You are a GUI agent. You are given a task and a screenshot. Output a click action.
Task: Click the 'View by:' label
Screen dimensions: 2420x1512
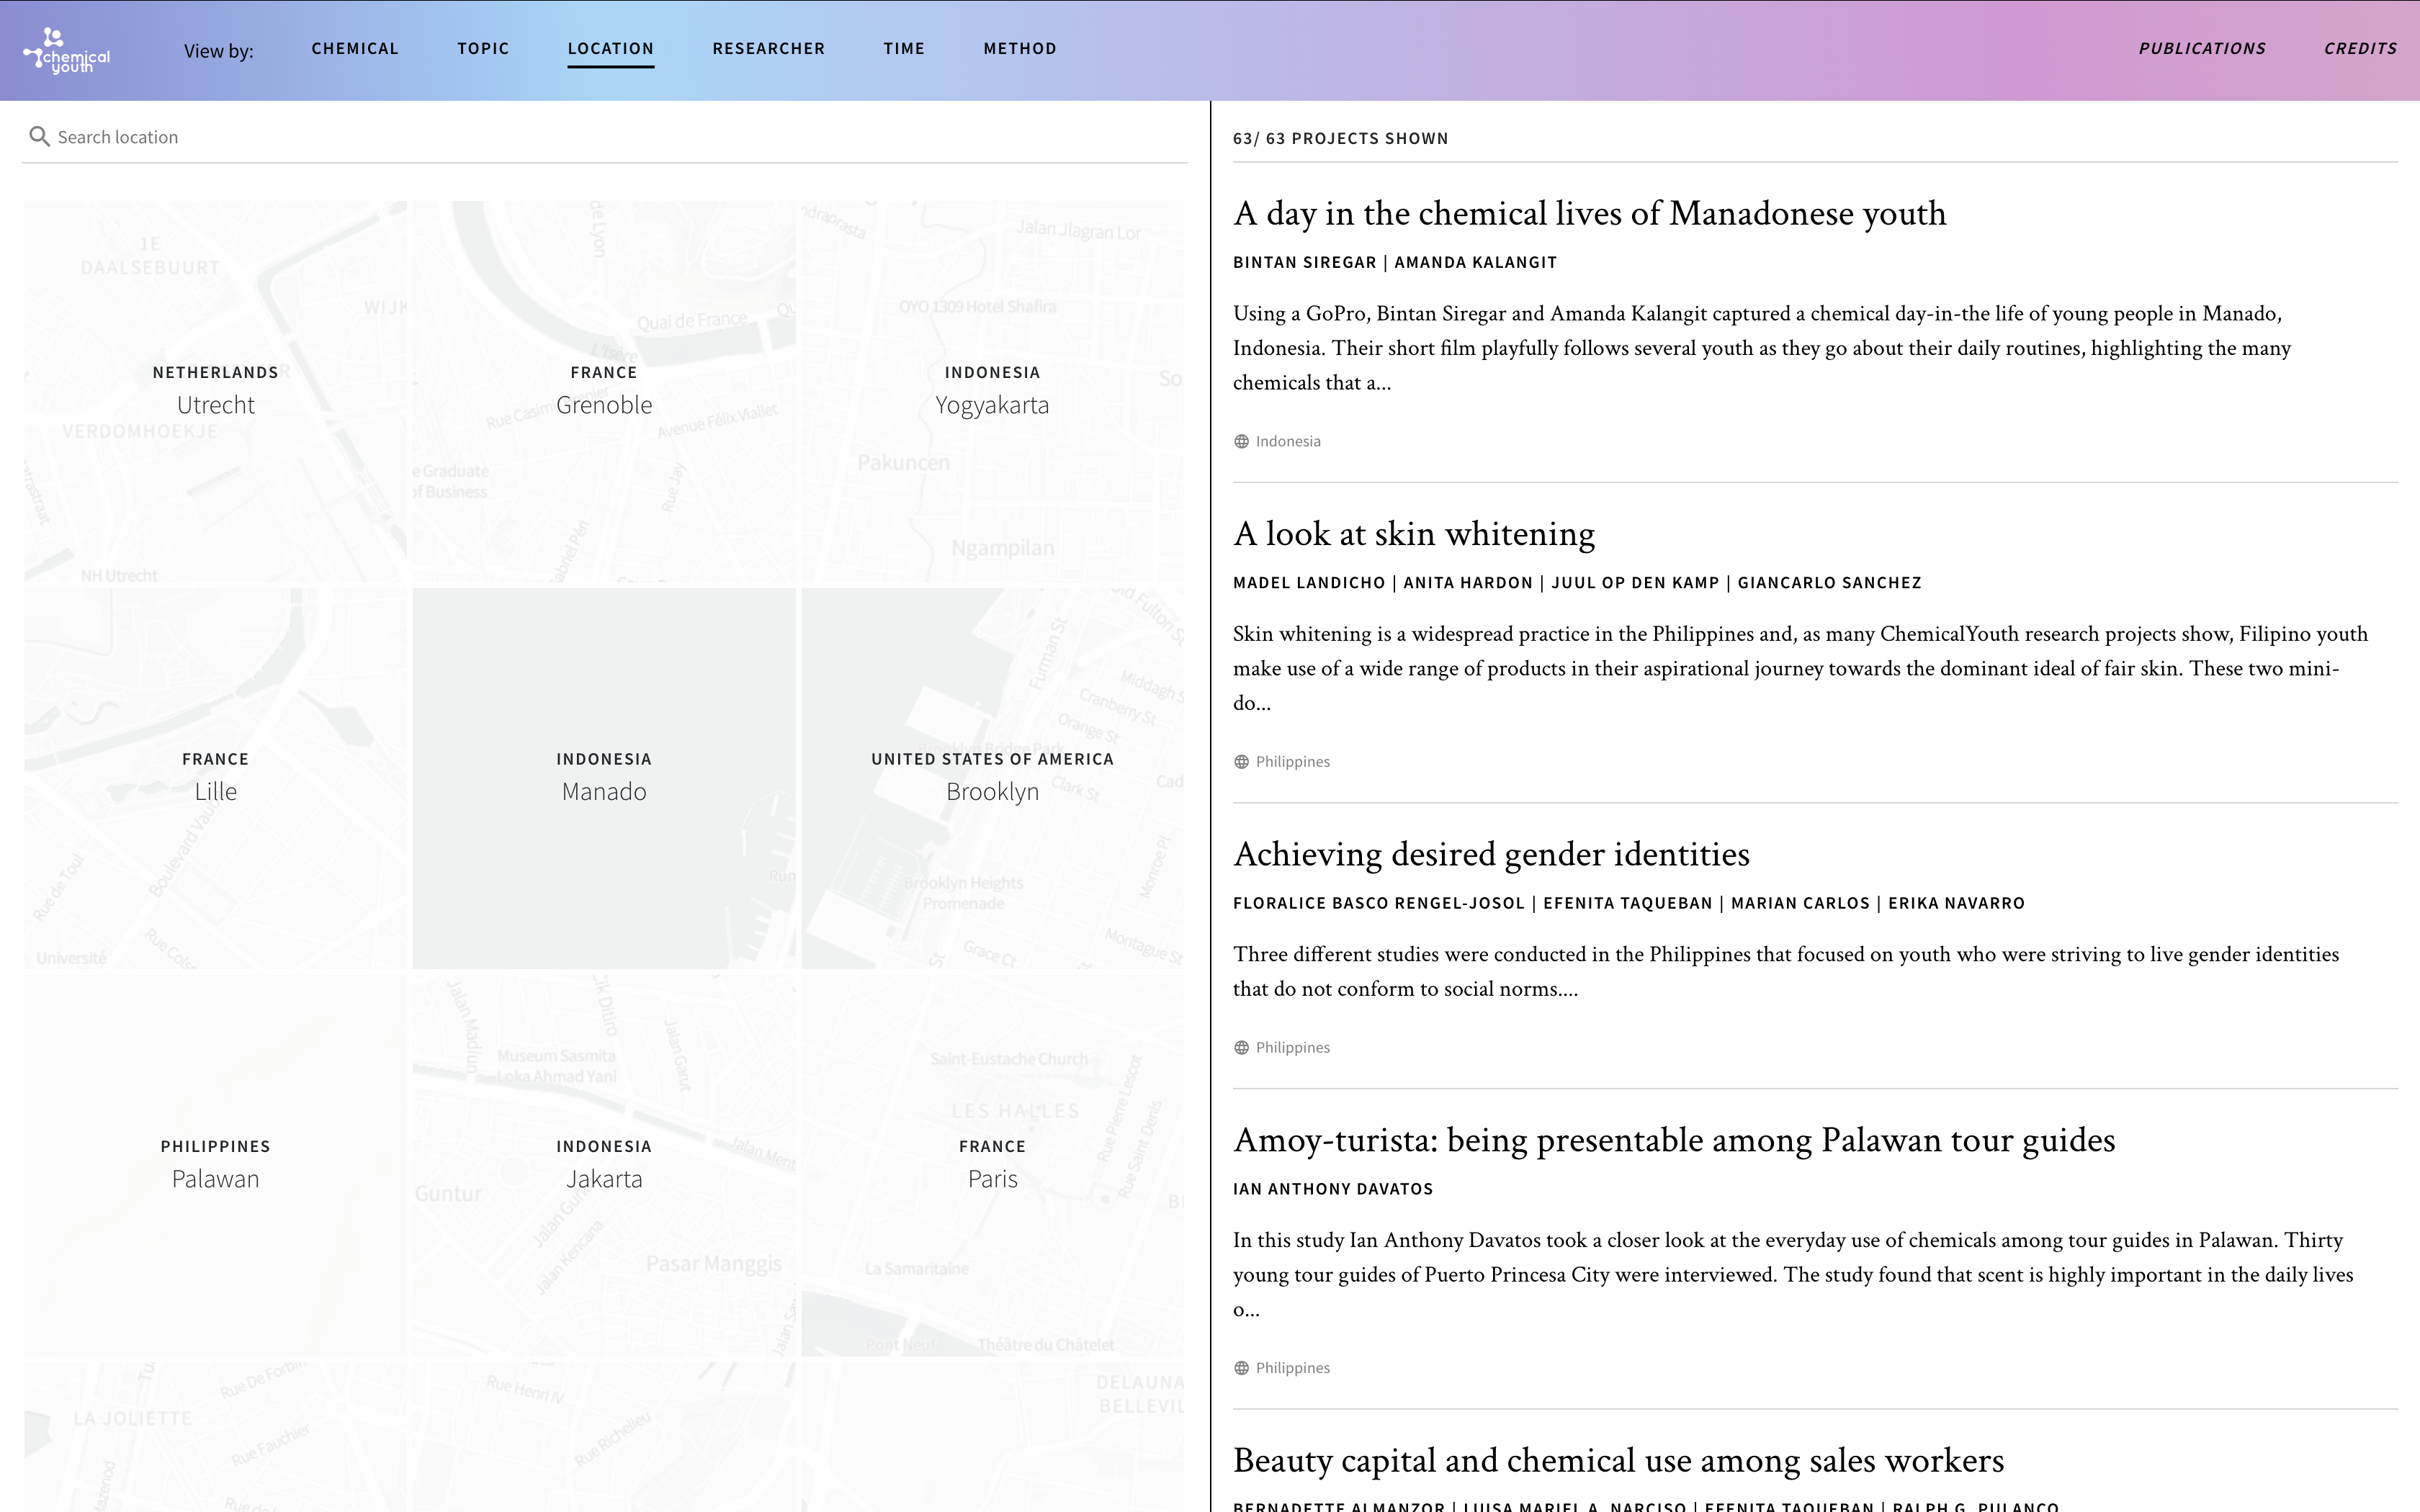tap(219, 51)
